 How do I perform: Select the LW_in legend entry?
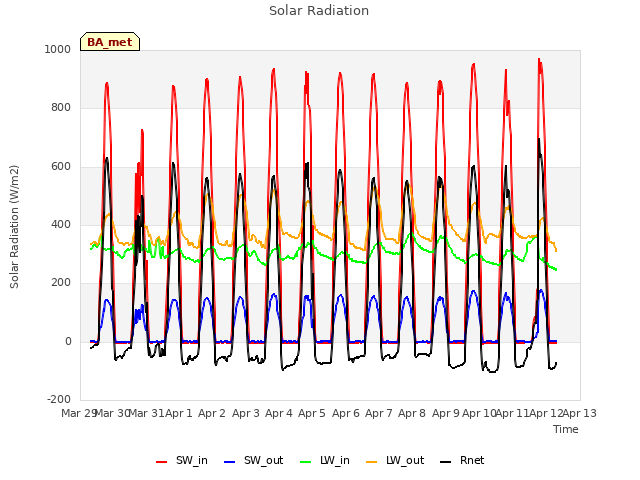324,460
